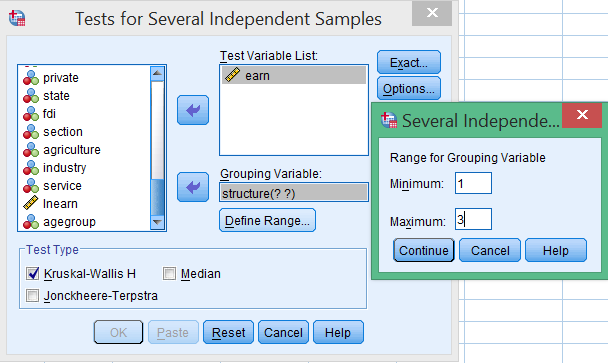Select the agriculture variable in list

tap(72, 150)
